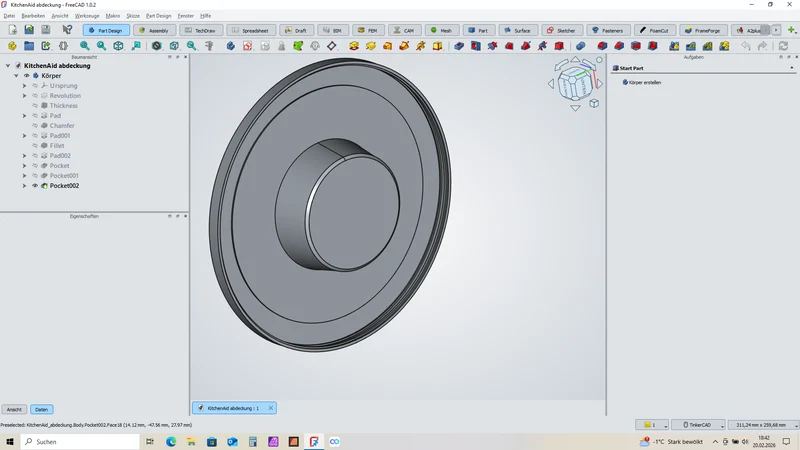Open the TinkerCAD navigation style dropdown
This screenshot has width=800, height=450.
698,424
